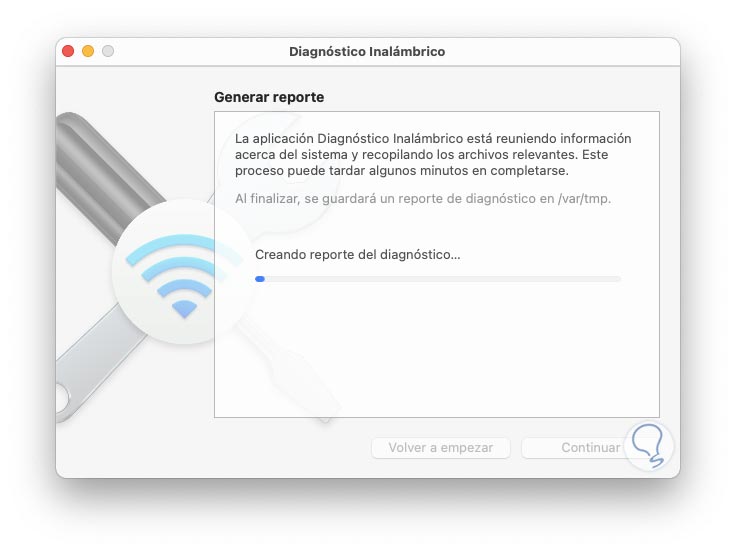Click the Solvetic logo badge near Continuar
Screen dimensions: 736x552
(x=649, y=446)
